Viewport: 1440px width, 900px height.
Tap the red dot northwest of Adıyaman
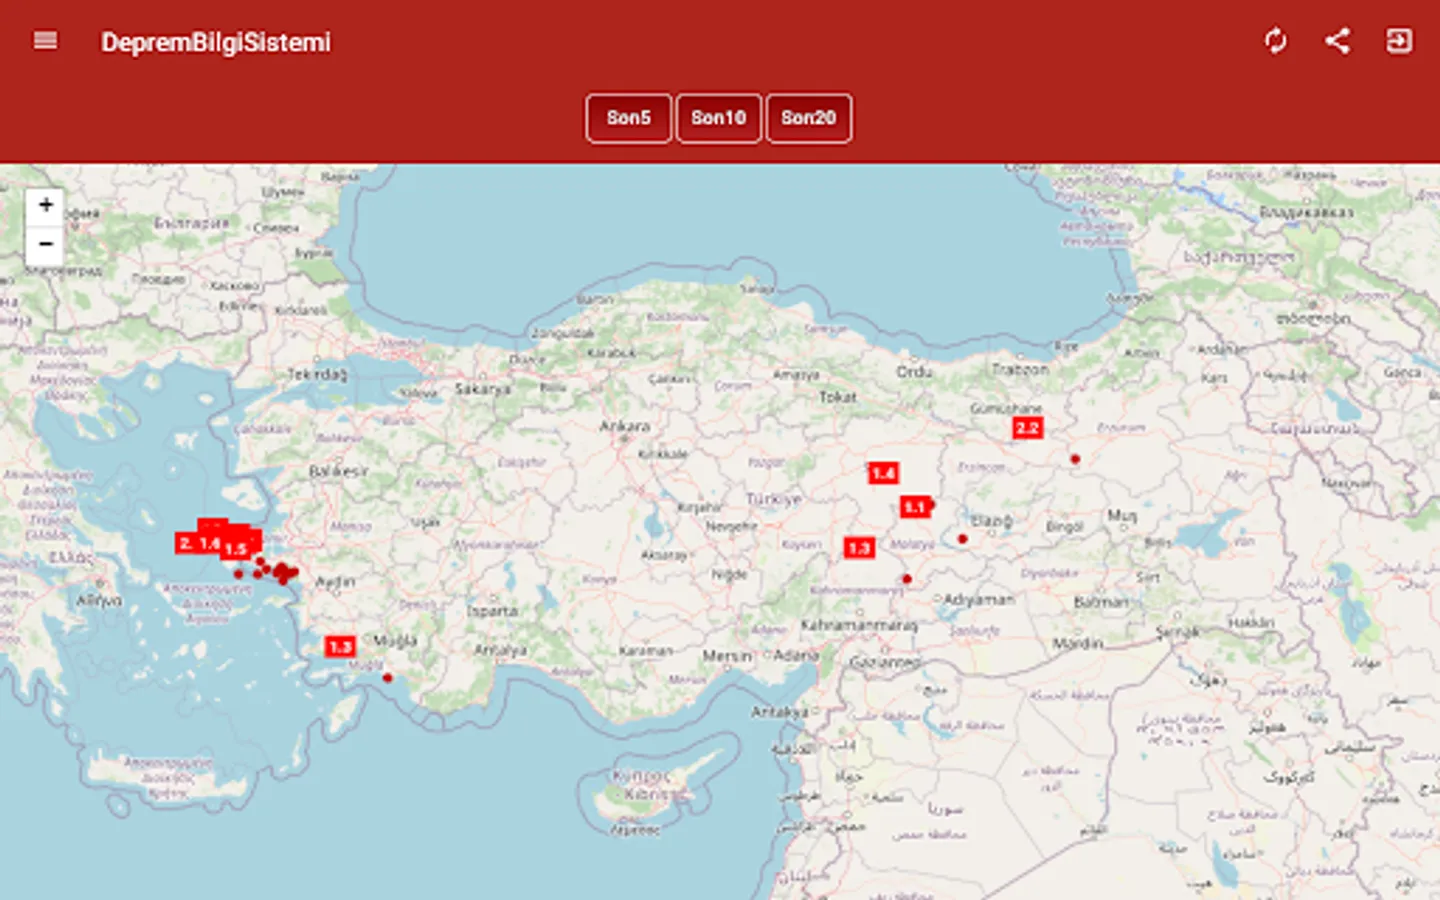tap(907, 579)
